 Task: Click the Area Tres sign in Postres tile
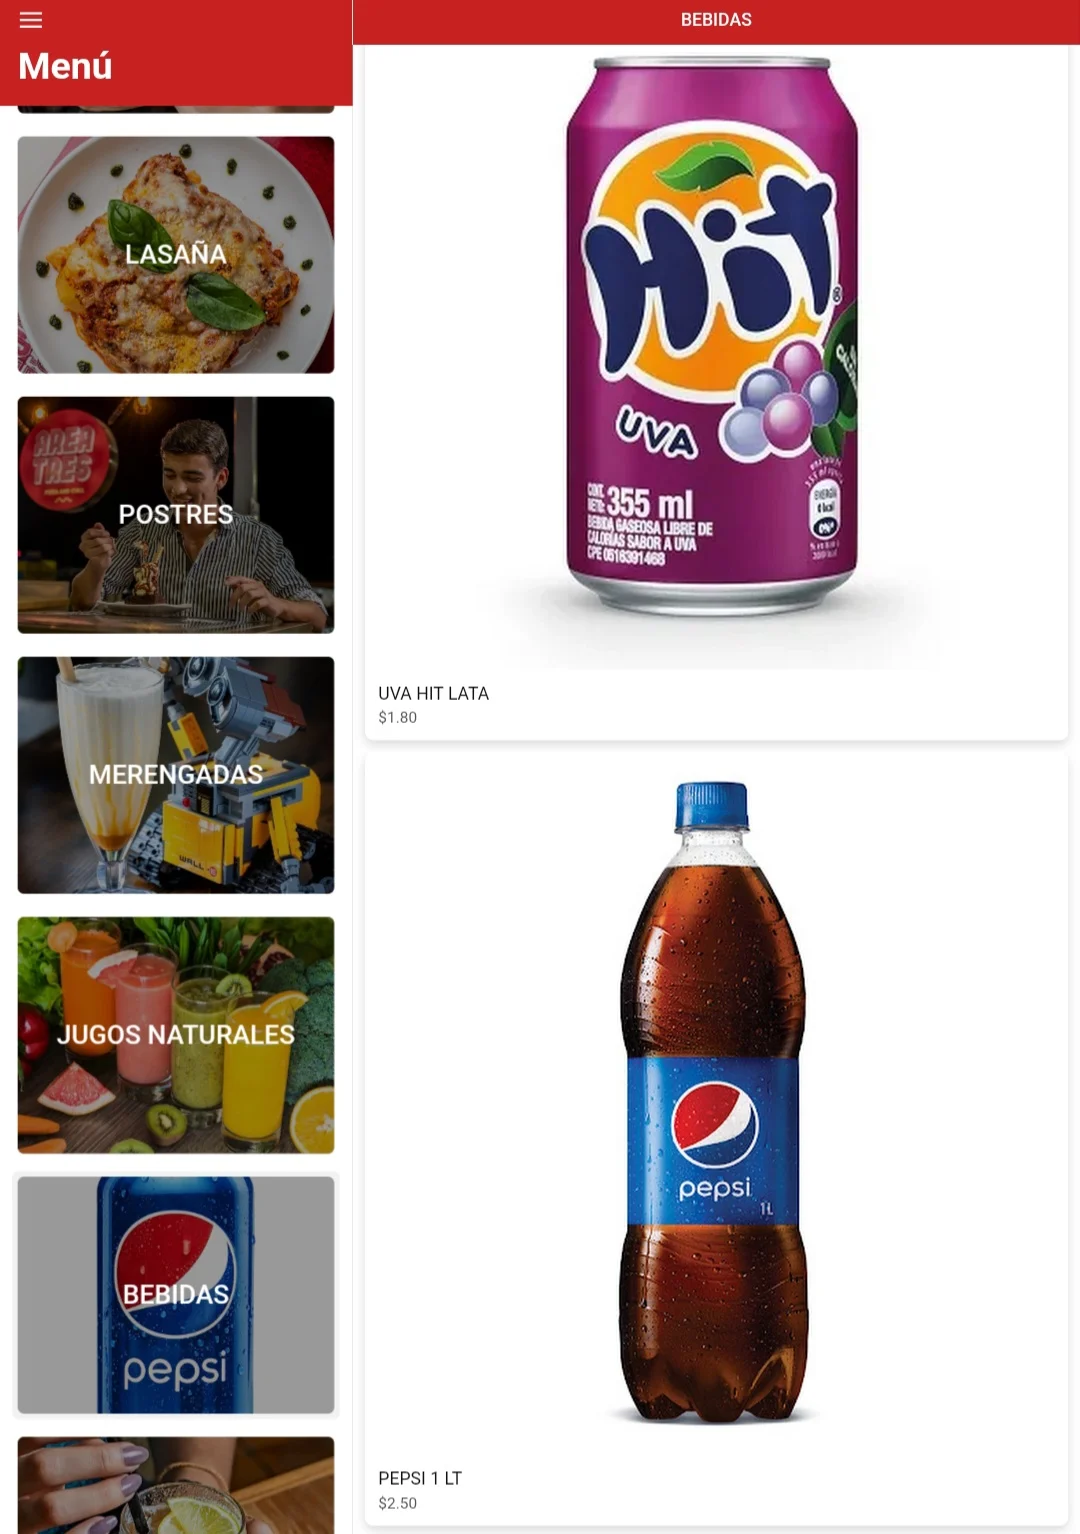point(66,460)
